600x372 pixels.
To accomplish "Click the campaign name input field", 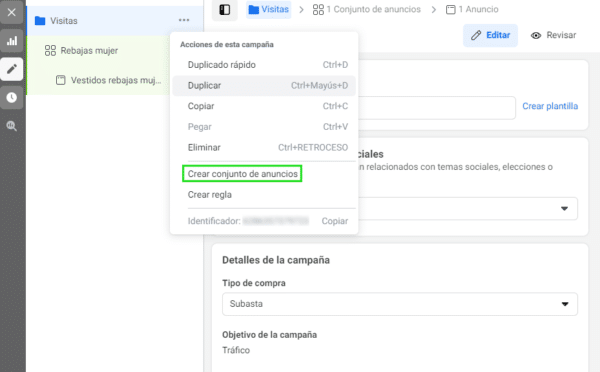I will click(x=437, y=108).
